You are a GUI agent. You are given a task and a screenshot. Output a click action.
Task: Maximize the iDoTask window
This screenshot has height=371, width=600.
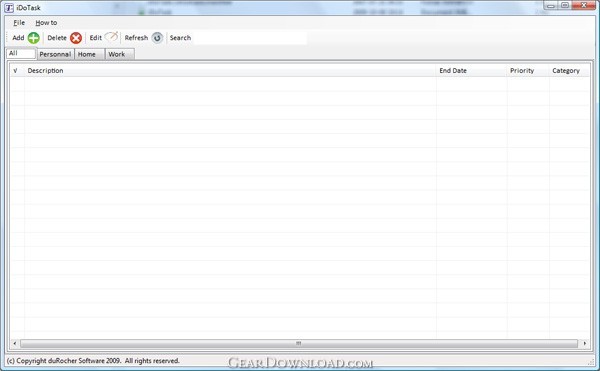click(x=565, y=5)
